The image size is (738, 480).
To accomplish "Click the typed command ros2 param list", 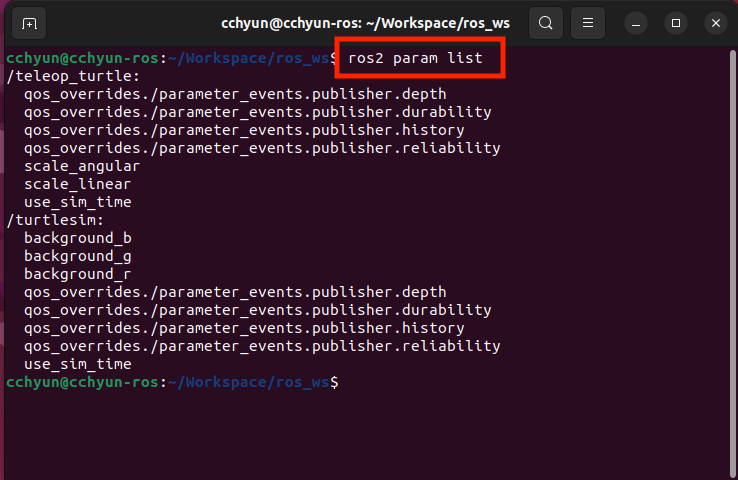I will (416, 58).
